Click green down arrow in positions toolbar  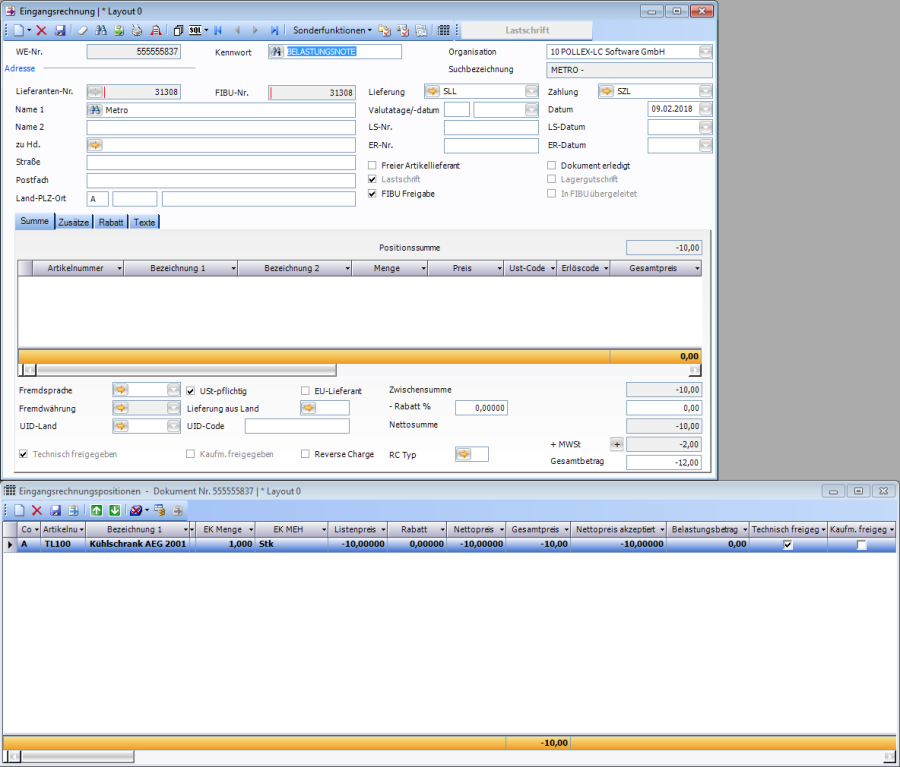coord(114,510)
